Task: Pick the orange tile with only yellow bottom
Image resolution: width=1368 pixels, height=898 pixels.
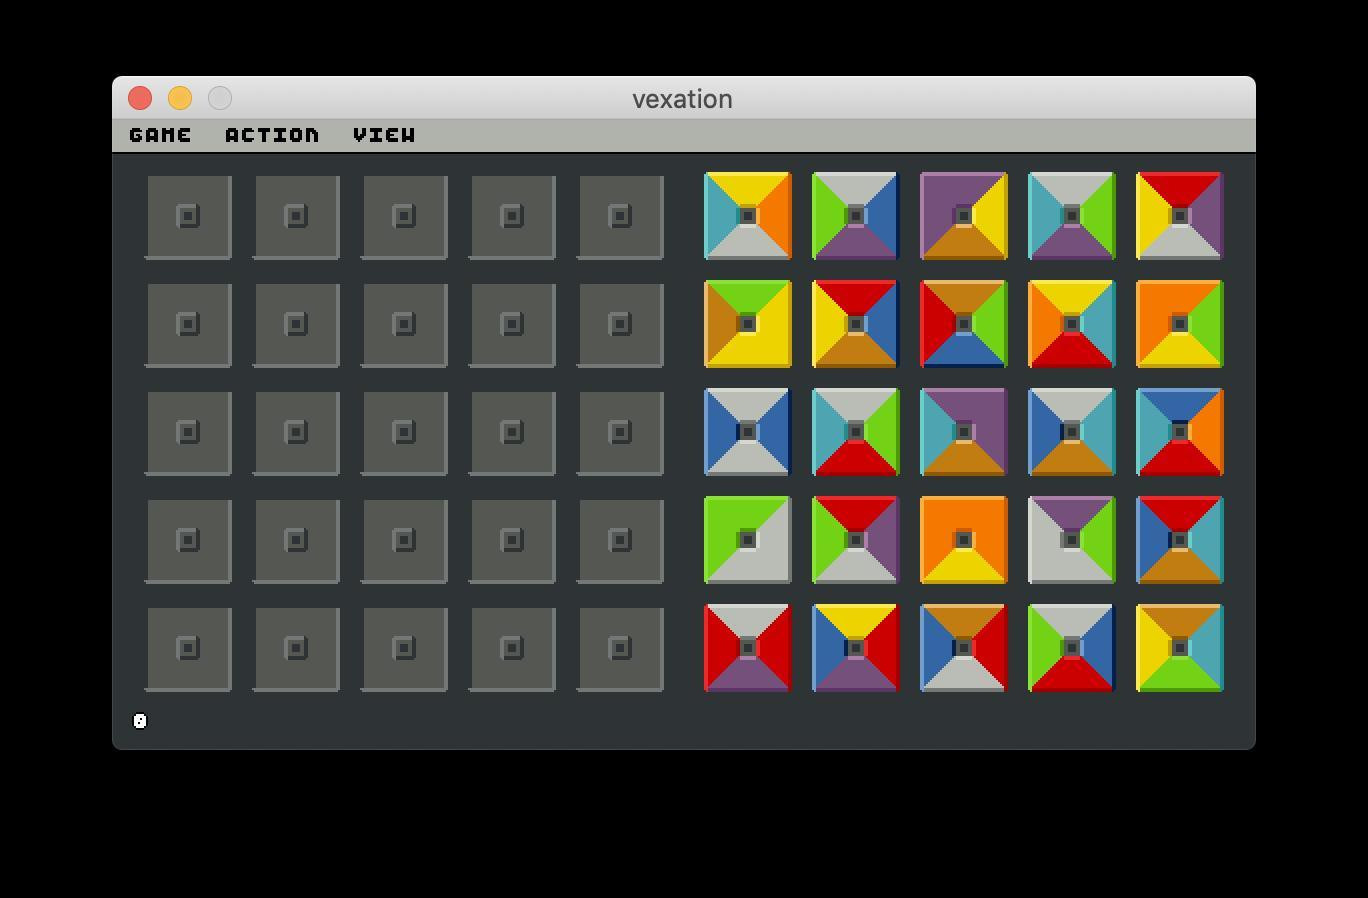Action: coord(964,540)
